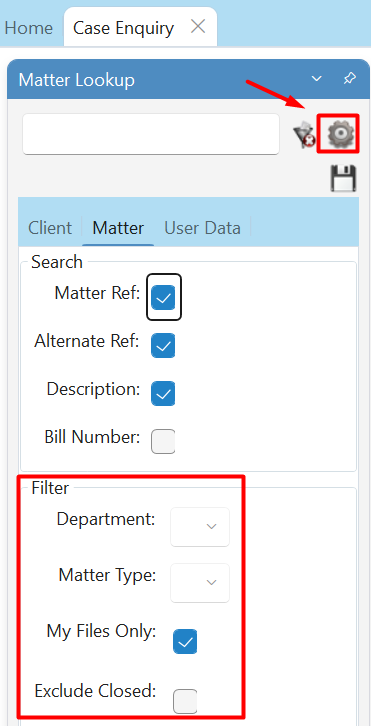Enable the Bill Number checkbox
The image size is (371, 726).
coord(163,442)
